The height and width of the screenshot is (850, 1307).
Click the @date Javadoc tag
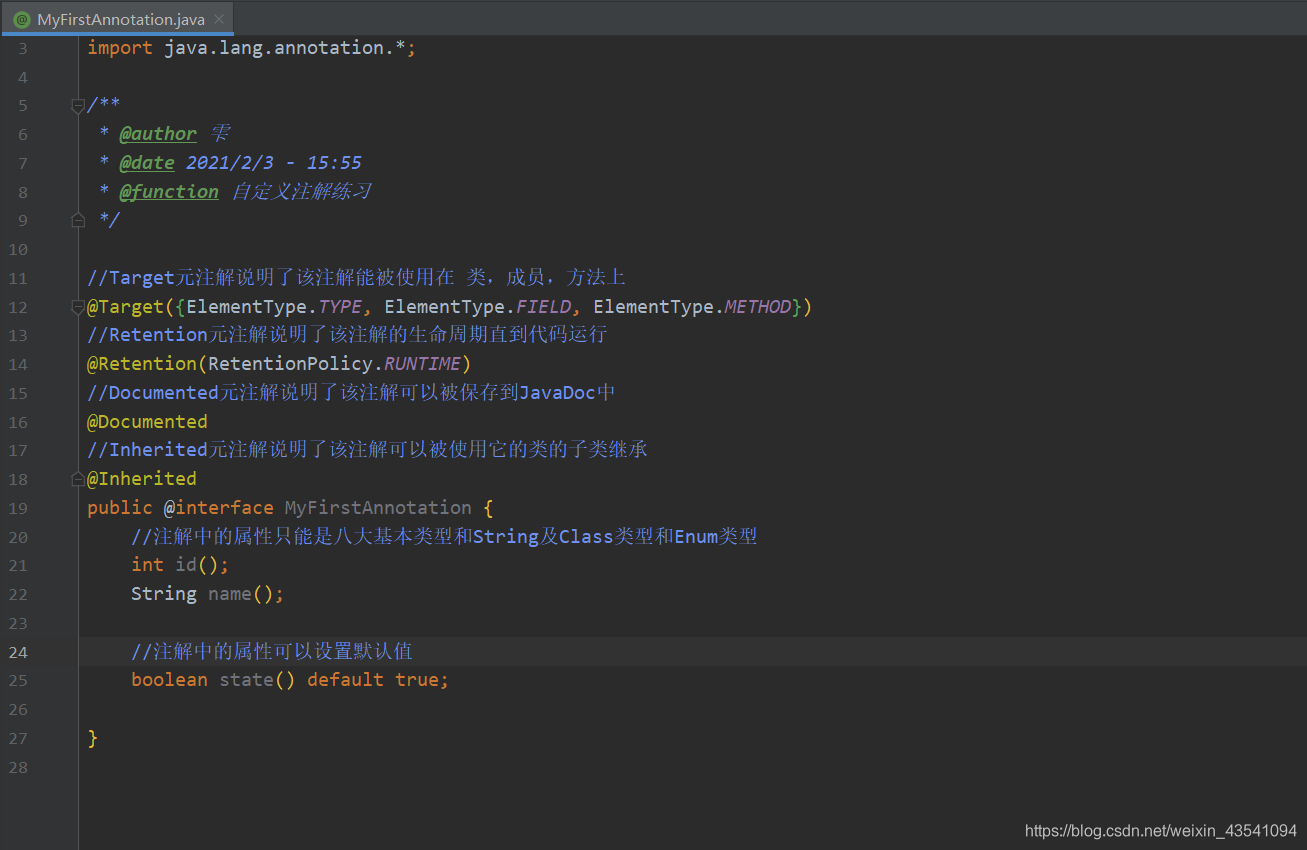pyautogui.click(x=147, y=163)
